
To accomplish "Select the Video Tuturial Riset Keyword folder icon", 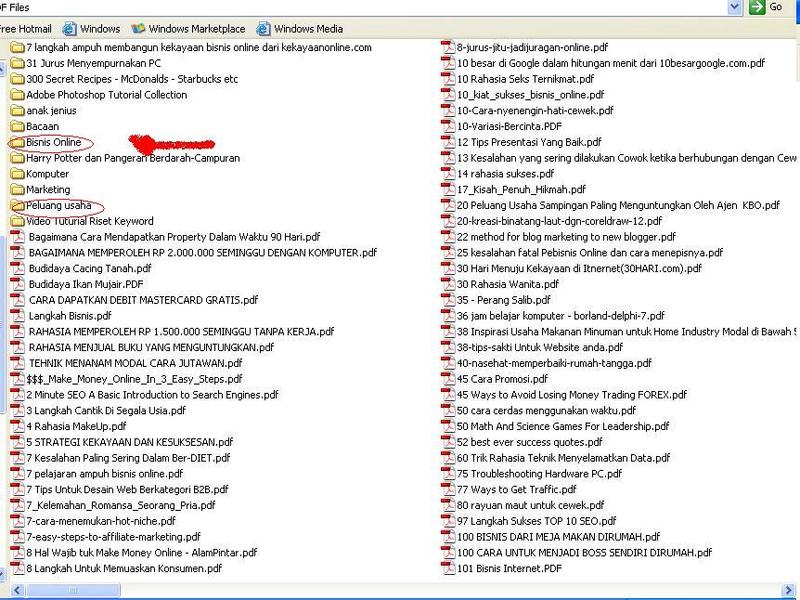I will point(18,221).
